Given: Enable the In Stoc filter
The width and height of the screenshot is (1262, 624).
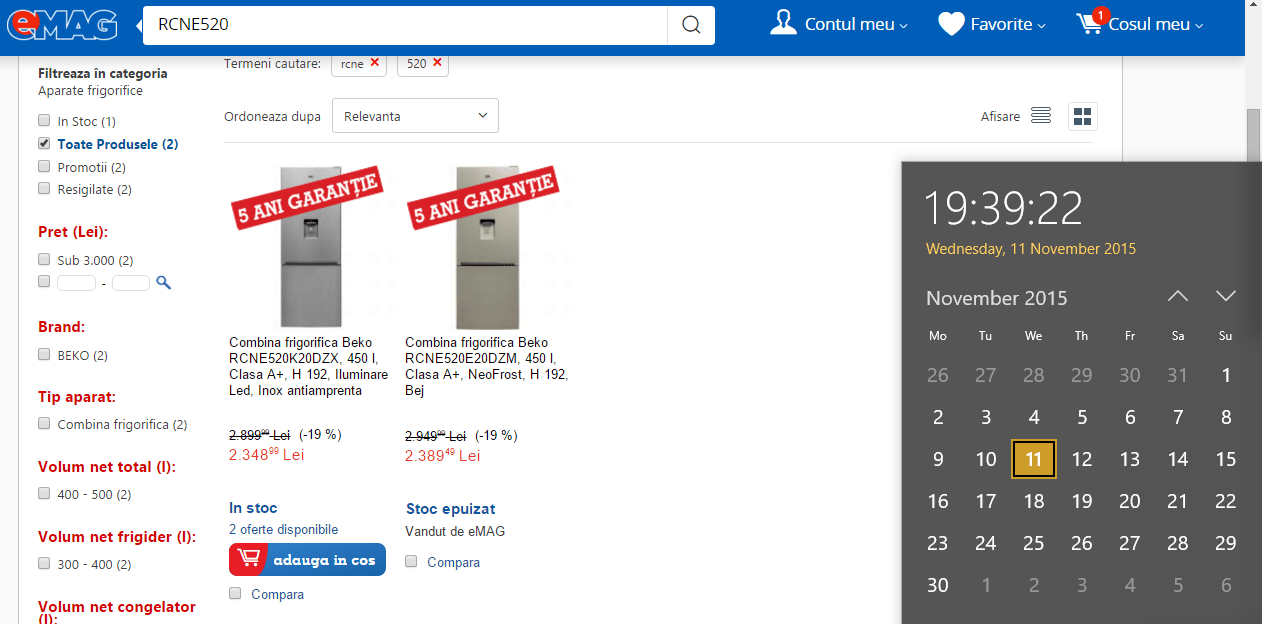Looking at the screenshot, I should pos(44,121).
